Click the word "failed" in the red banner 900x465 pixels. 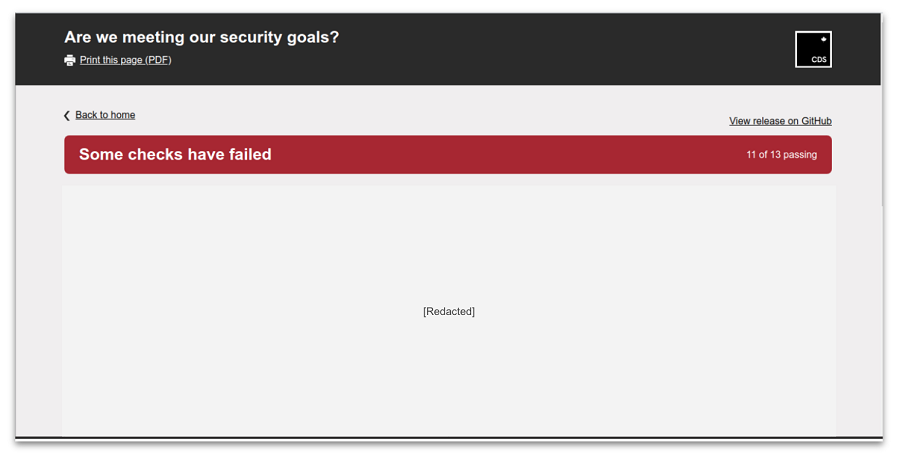[x=248, y=155]
